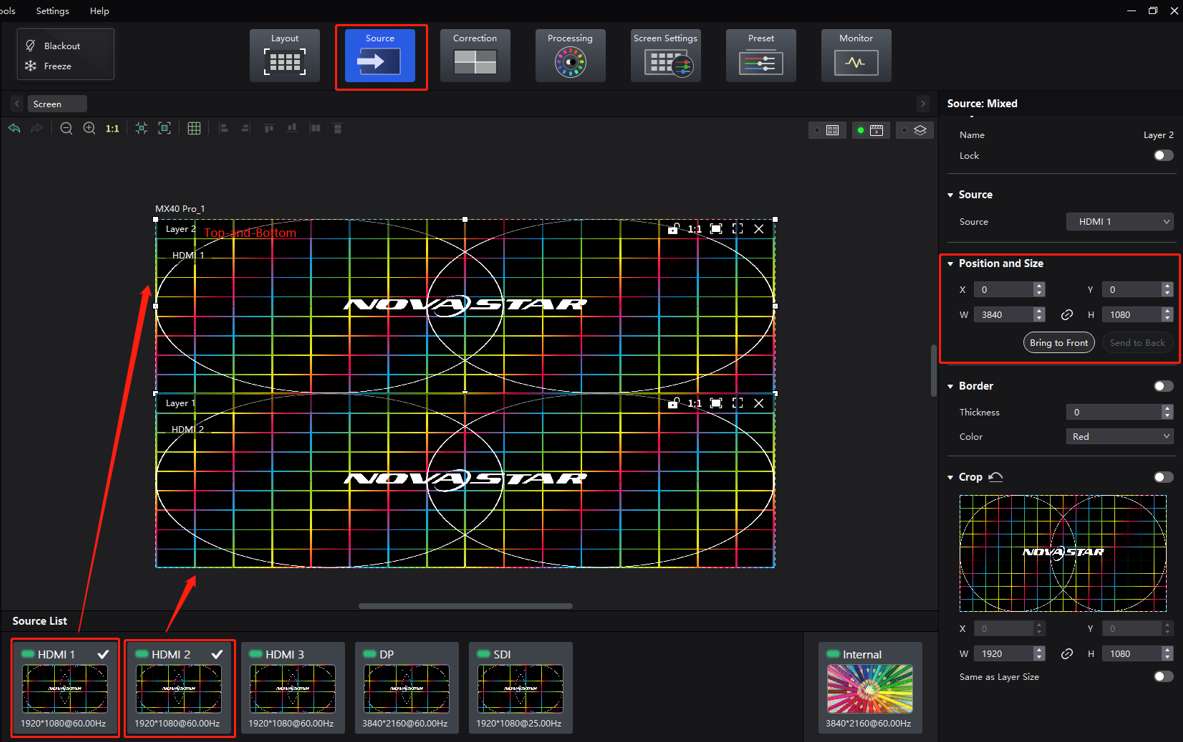Viewport: 1183px width, 742px height.
Task: Enable the Crop toggle switch
Action: 1163,477
